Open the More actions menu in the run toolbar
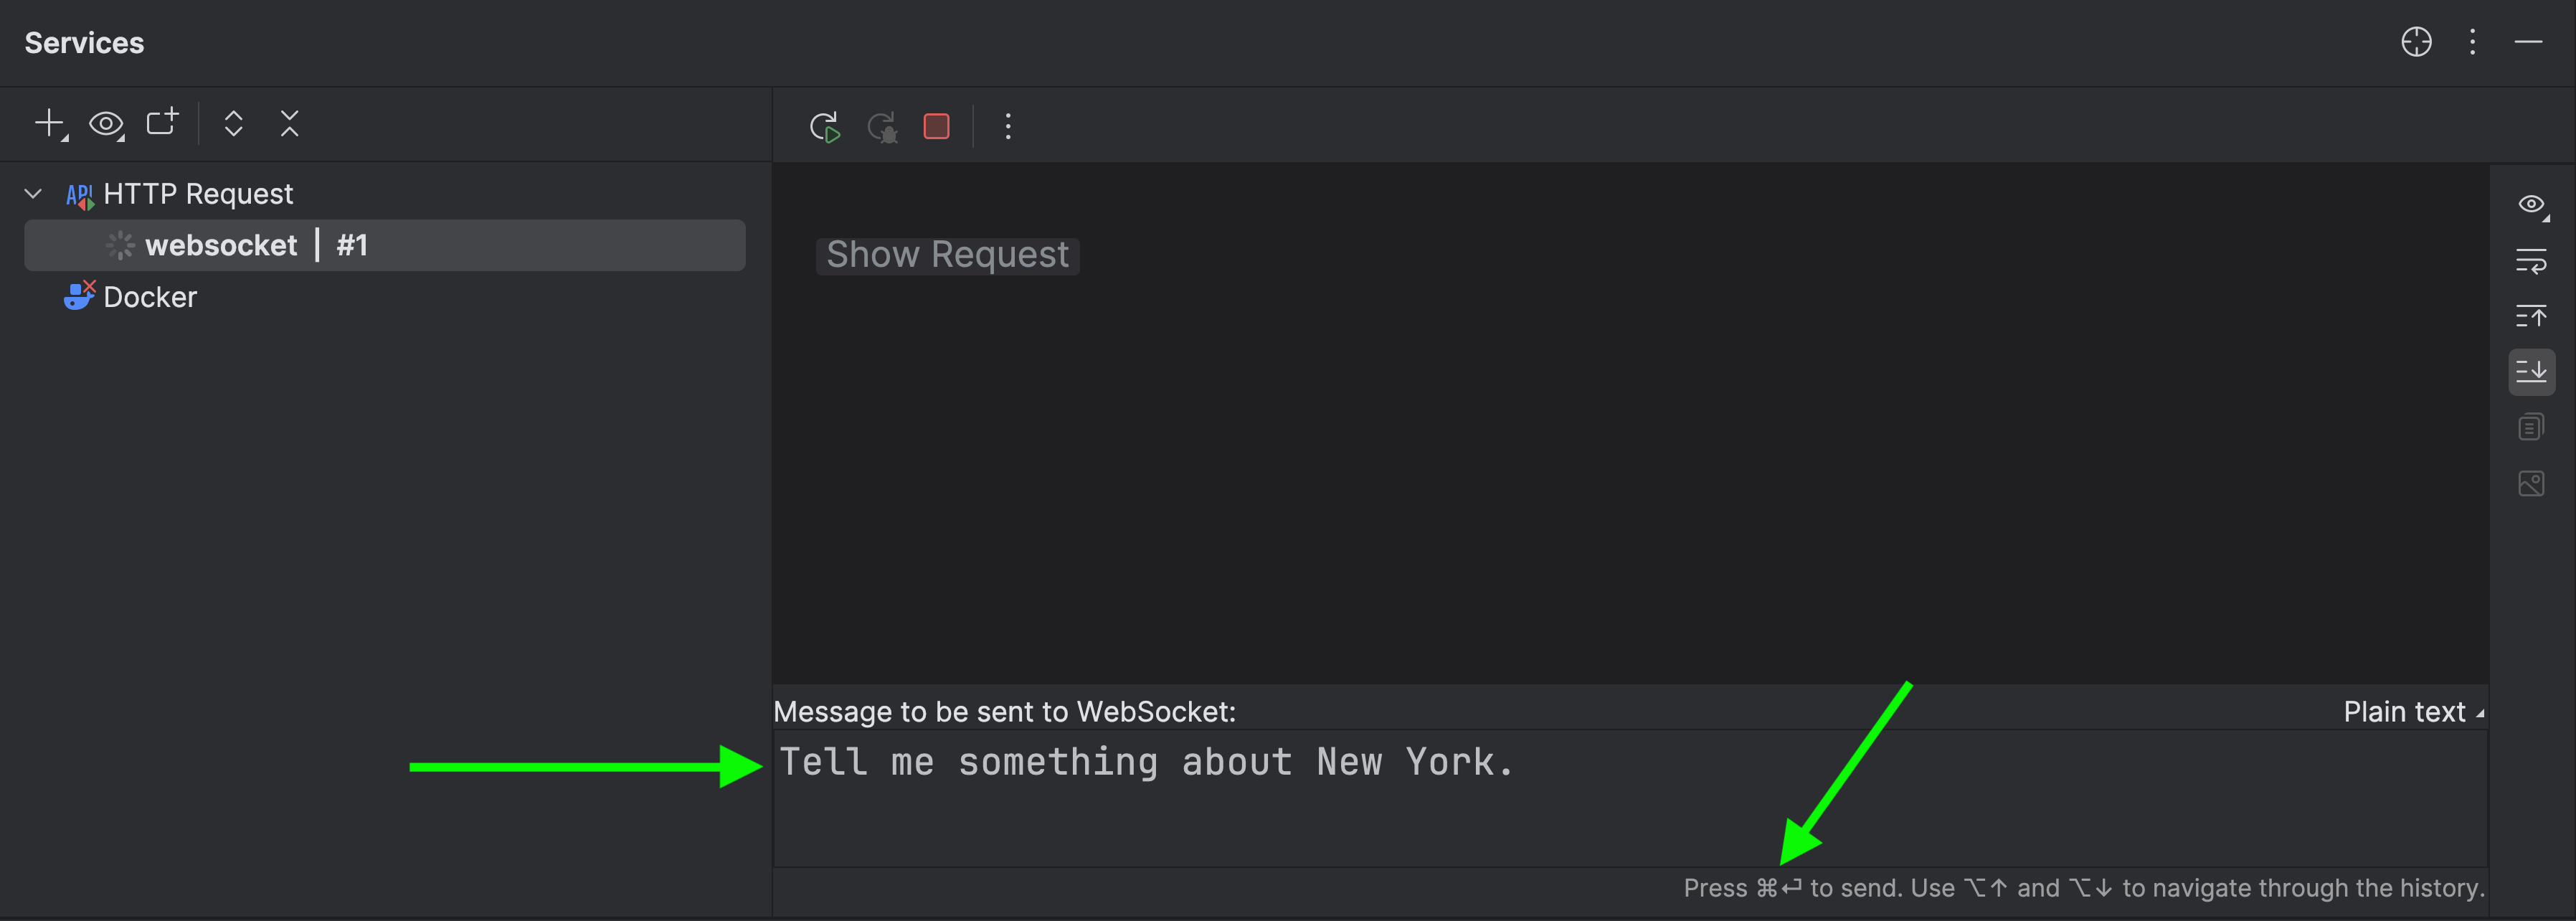Viewport: 2576px width, 921px height. [x=1007, y=127]
